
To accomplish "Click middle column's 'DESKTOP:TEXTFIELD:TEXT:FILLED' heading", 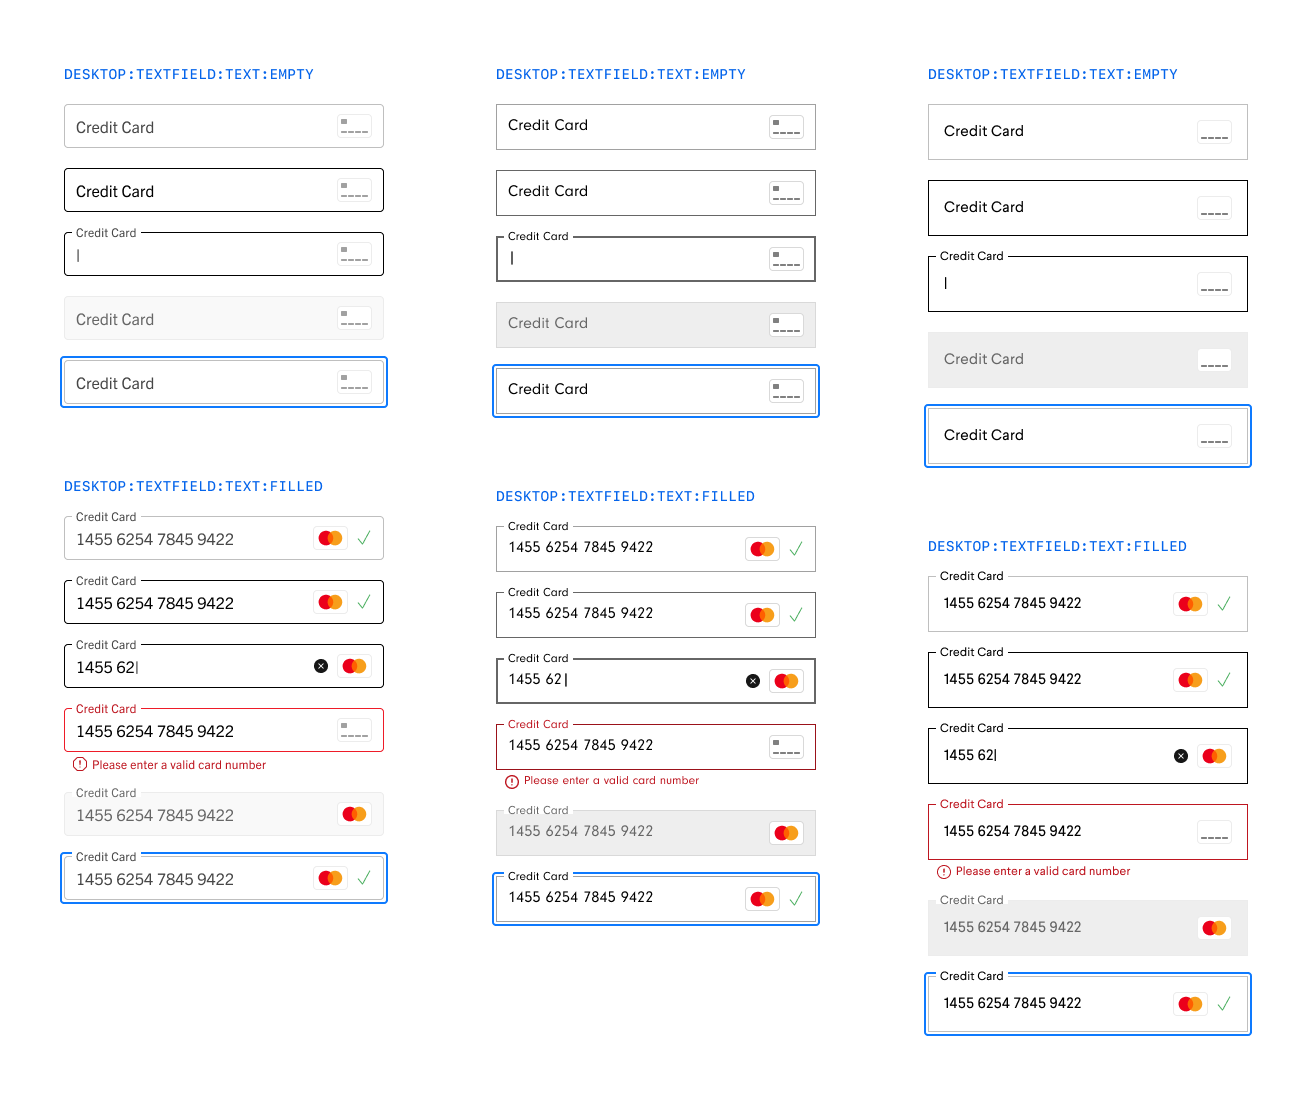I will [626, 496].
